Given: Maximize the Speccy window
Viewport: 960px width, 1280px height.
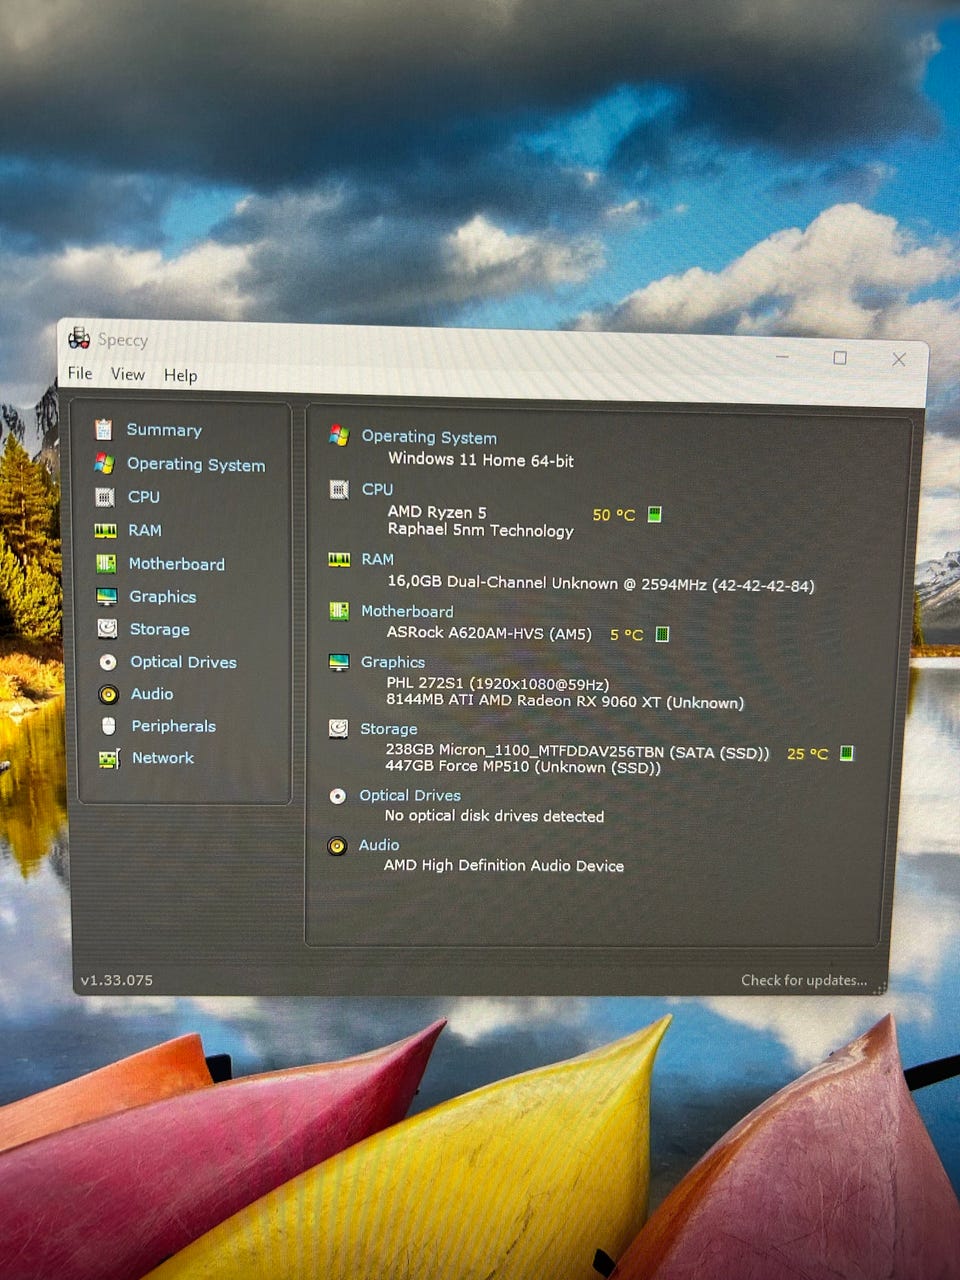Looking at the screenshot, I should coord(840,358).
